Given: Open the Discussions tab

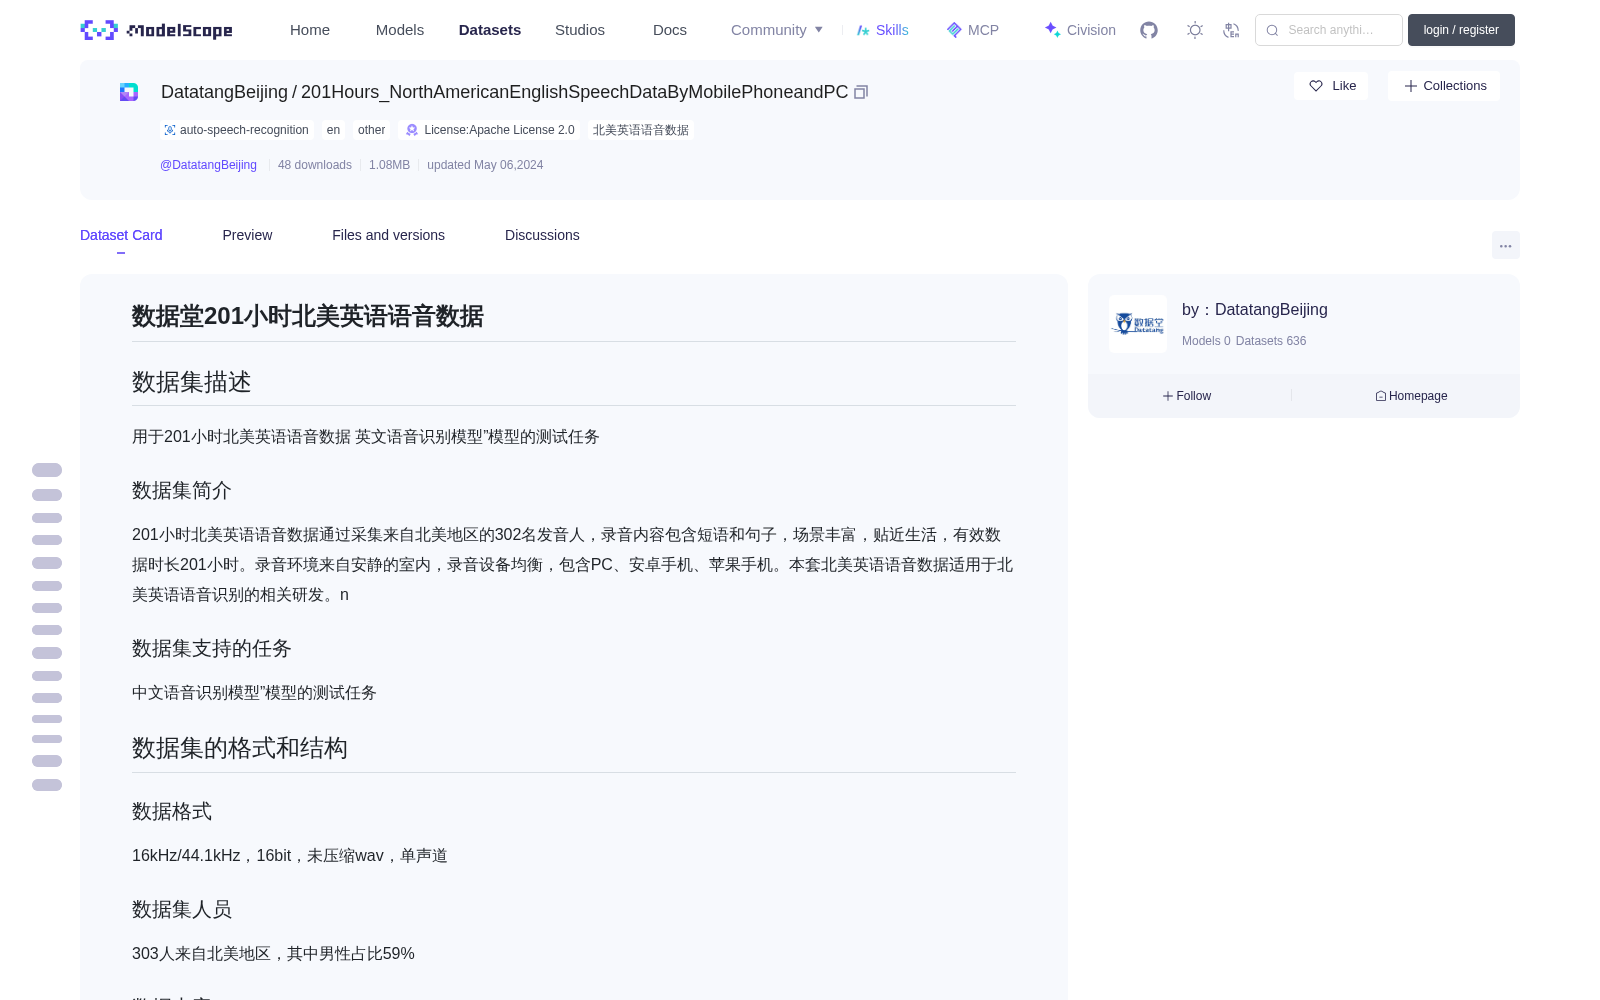Looking at the screenshot, I should (542, 235).
